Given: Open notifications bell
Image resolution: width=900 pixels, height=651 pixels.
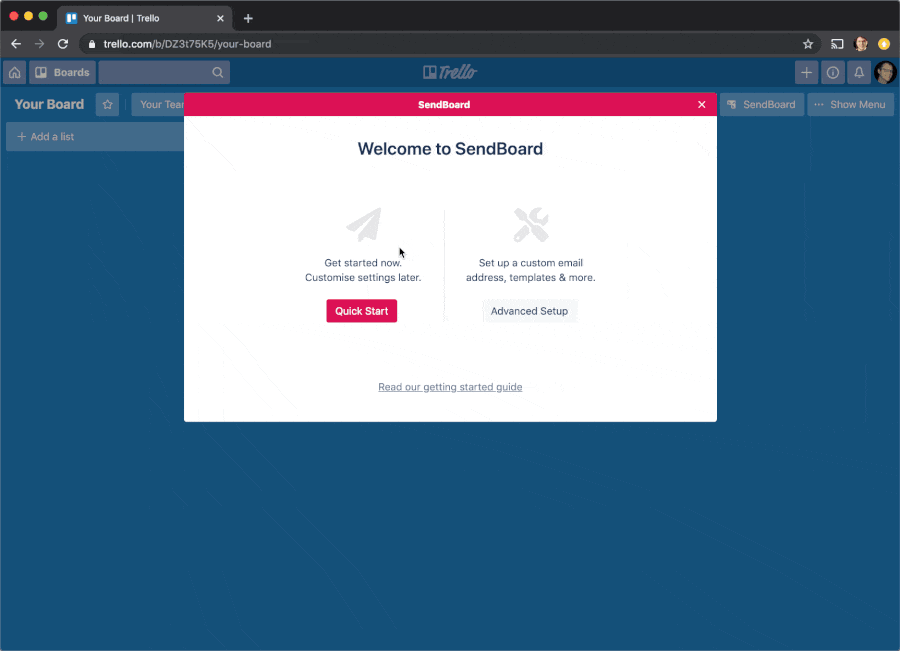Looking at the screenshot, I should (x=859, y=72).
